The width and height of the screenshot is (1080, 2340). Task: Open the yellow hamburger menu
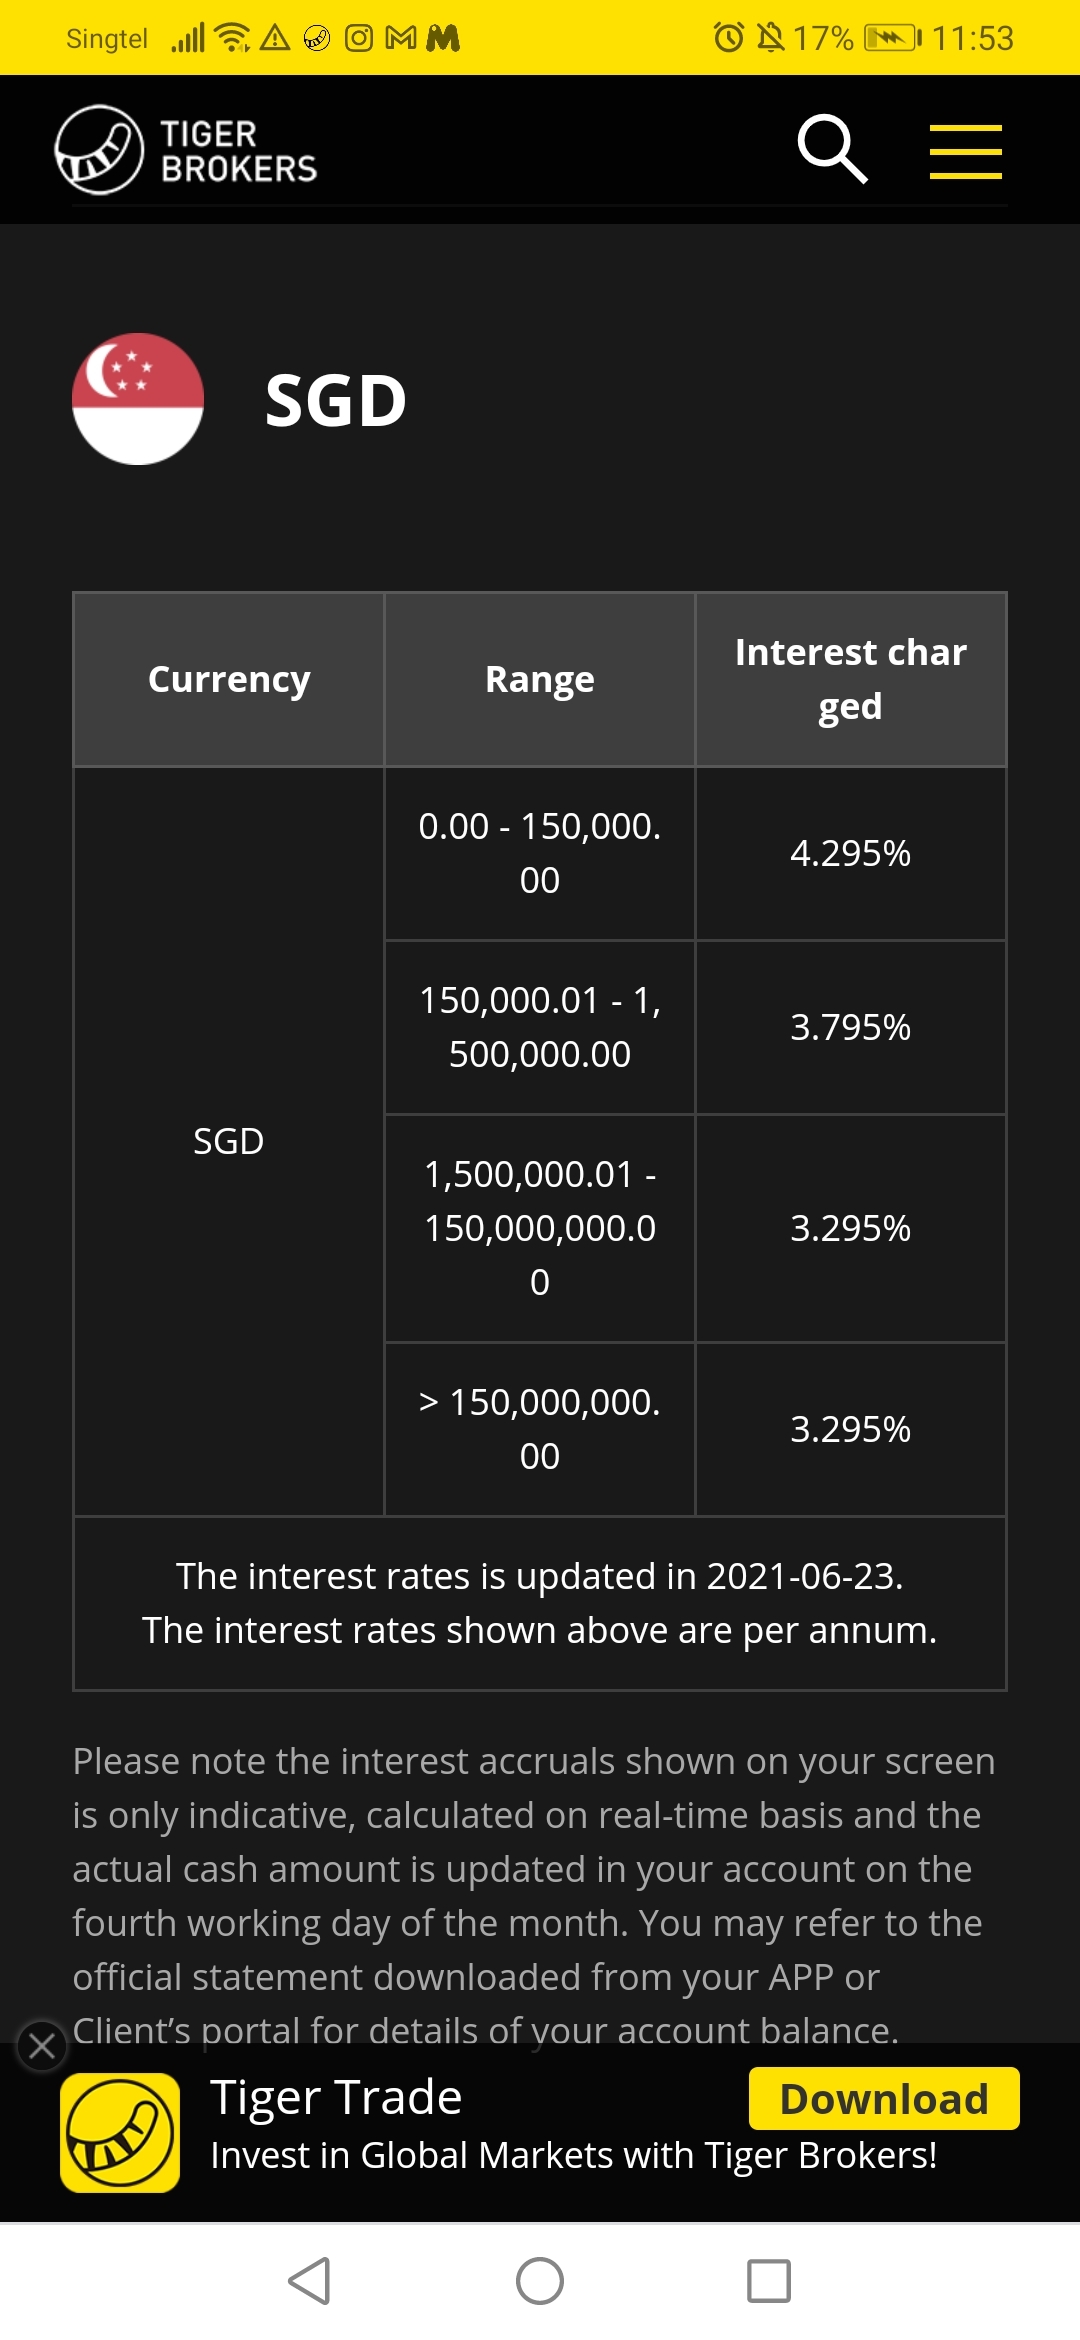pos(965,151)
